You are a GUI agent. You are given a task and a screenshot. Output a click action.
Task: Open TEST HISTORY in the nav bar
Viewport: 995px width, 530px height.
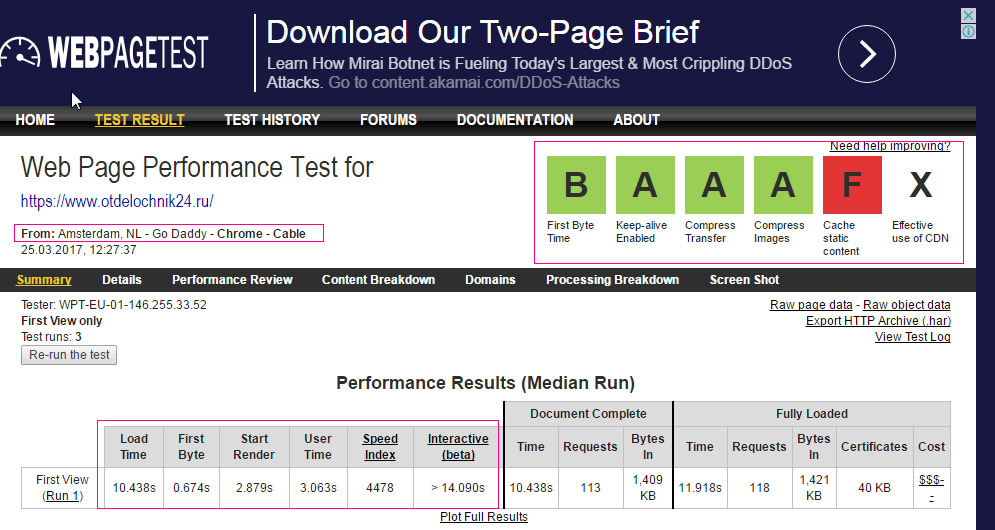[x=272, y=120]
